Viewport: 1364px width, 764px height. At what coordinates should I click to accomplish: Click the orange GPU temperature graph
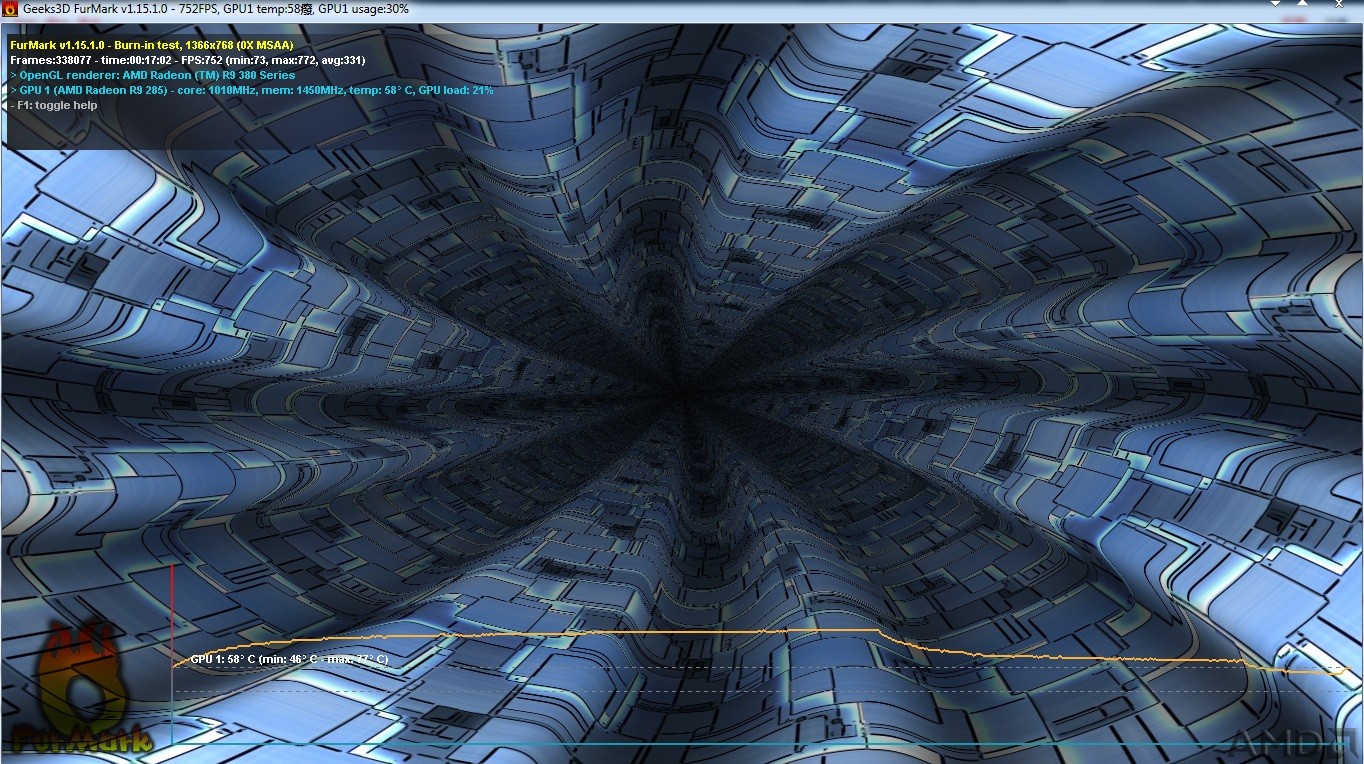tap(760, 650)
